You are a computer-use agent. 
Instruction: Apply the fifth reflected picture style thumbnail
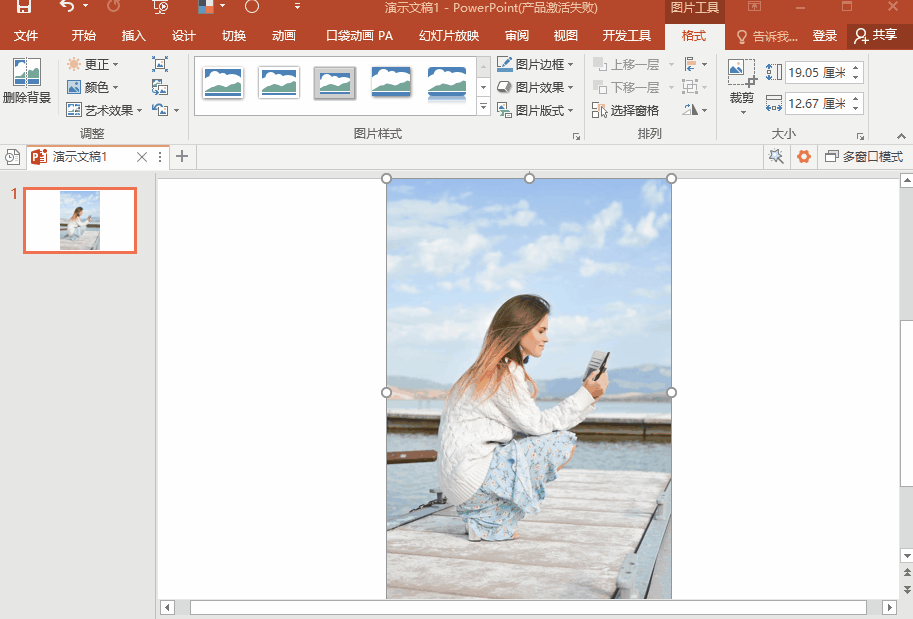click(x=447, y=84)
